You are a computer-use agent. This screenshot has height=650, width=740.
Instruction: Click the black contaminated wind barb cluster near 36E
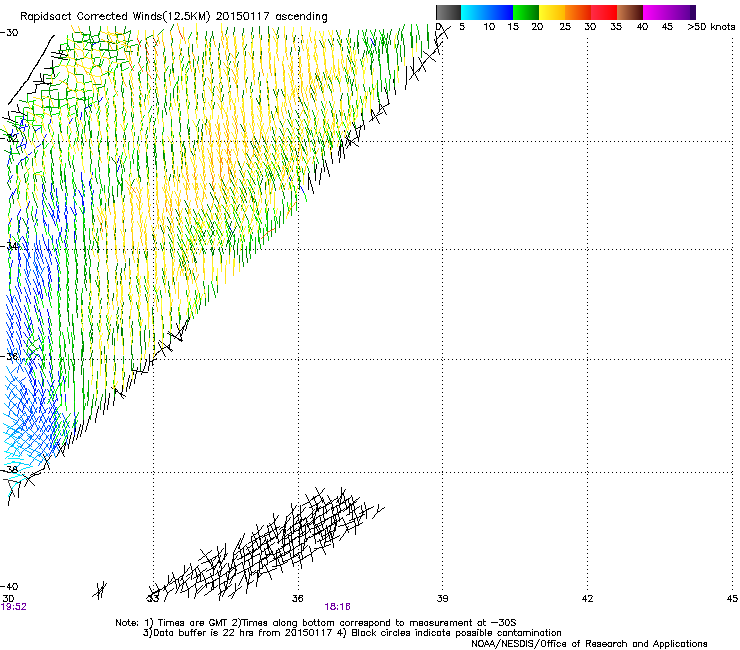(x=267, y=545)
